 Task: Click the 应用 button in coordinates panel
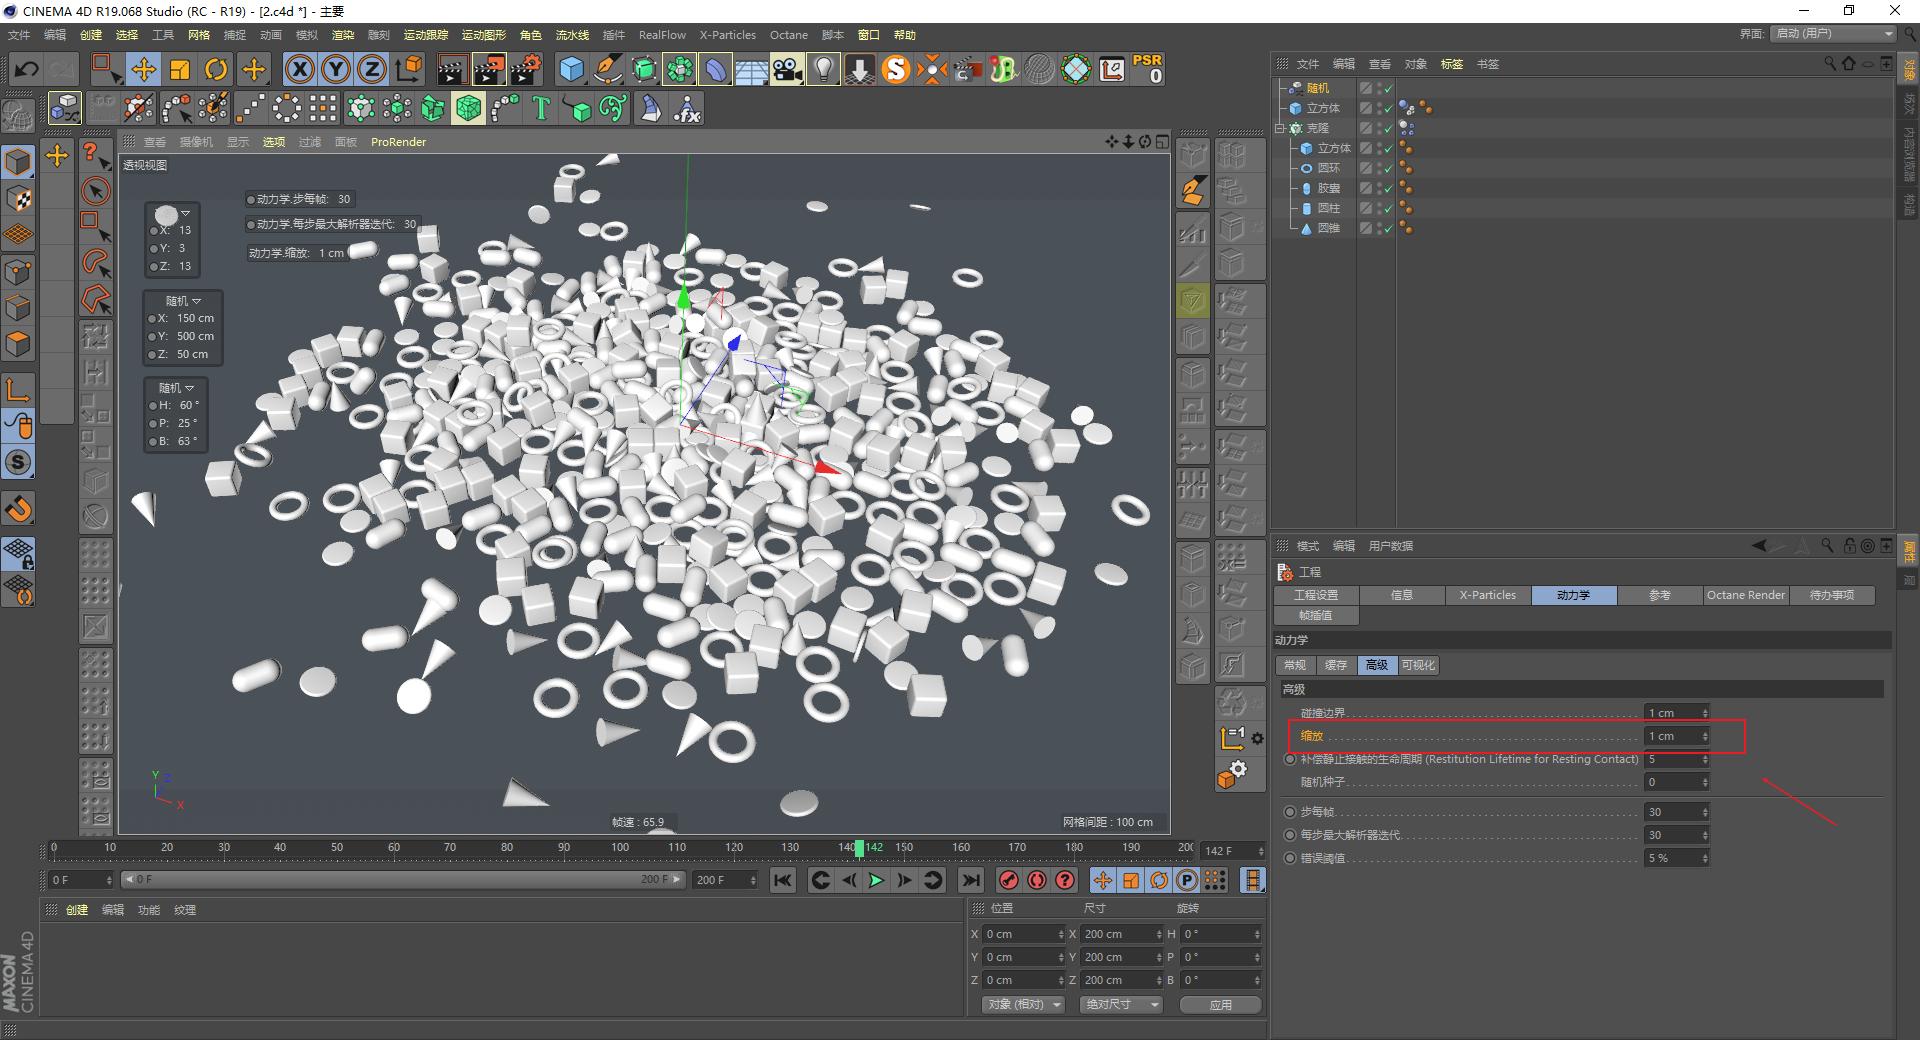1220,1004
